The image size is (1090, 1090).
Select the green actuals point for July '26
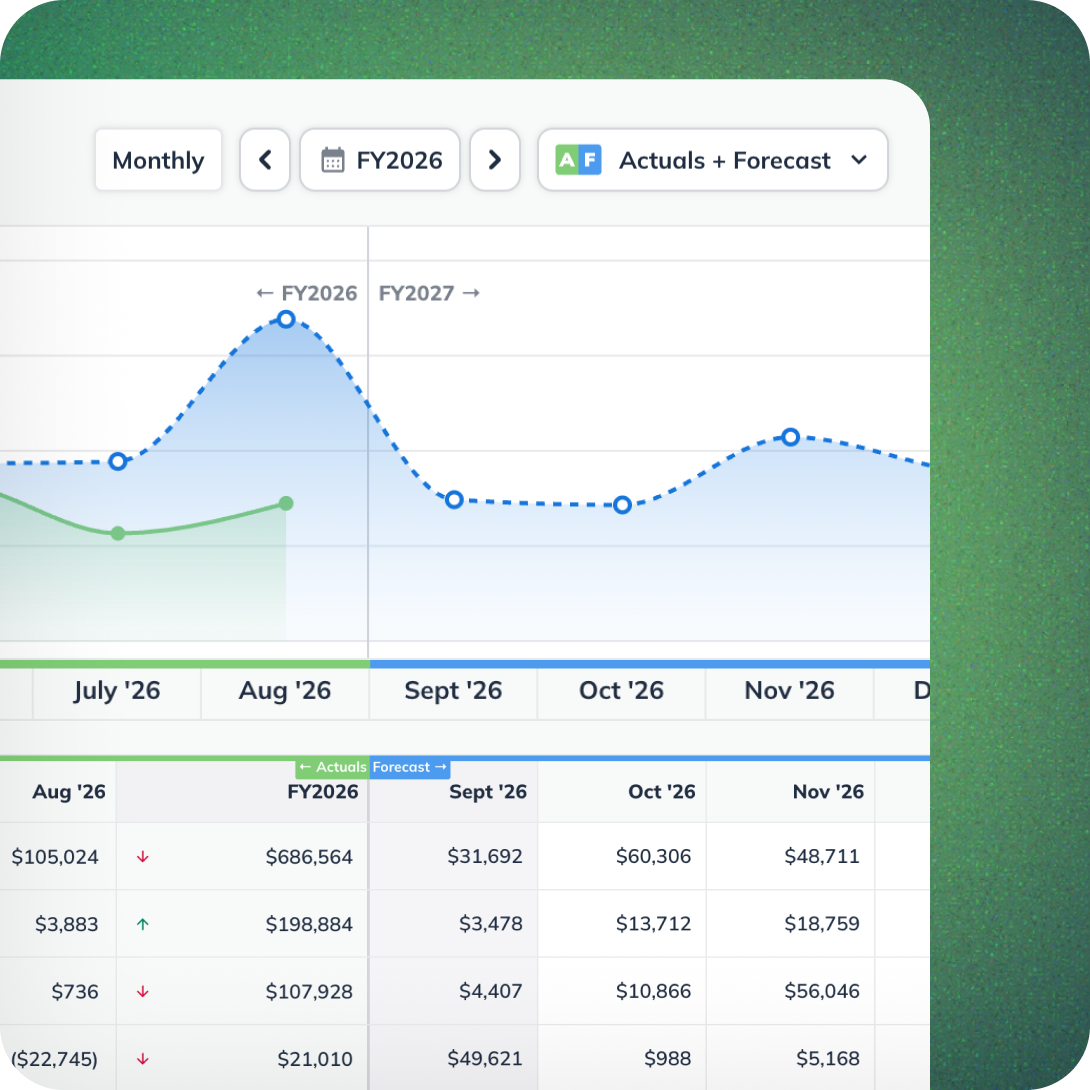118,533
